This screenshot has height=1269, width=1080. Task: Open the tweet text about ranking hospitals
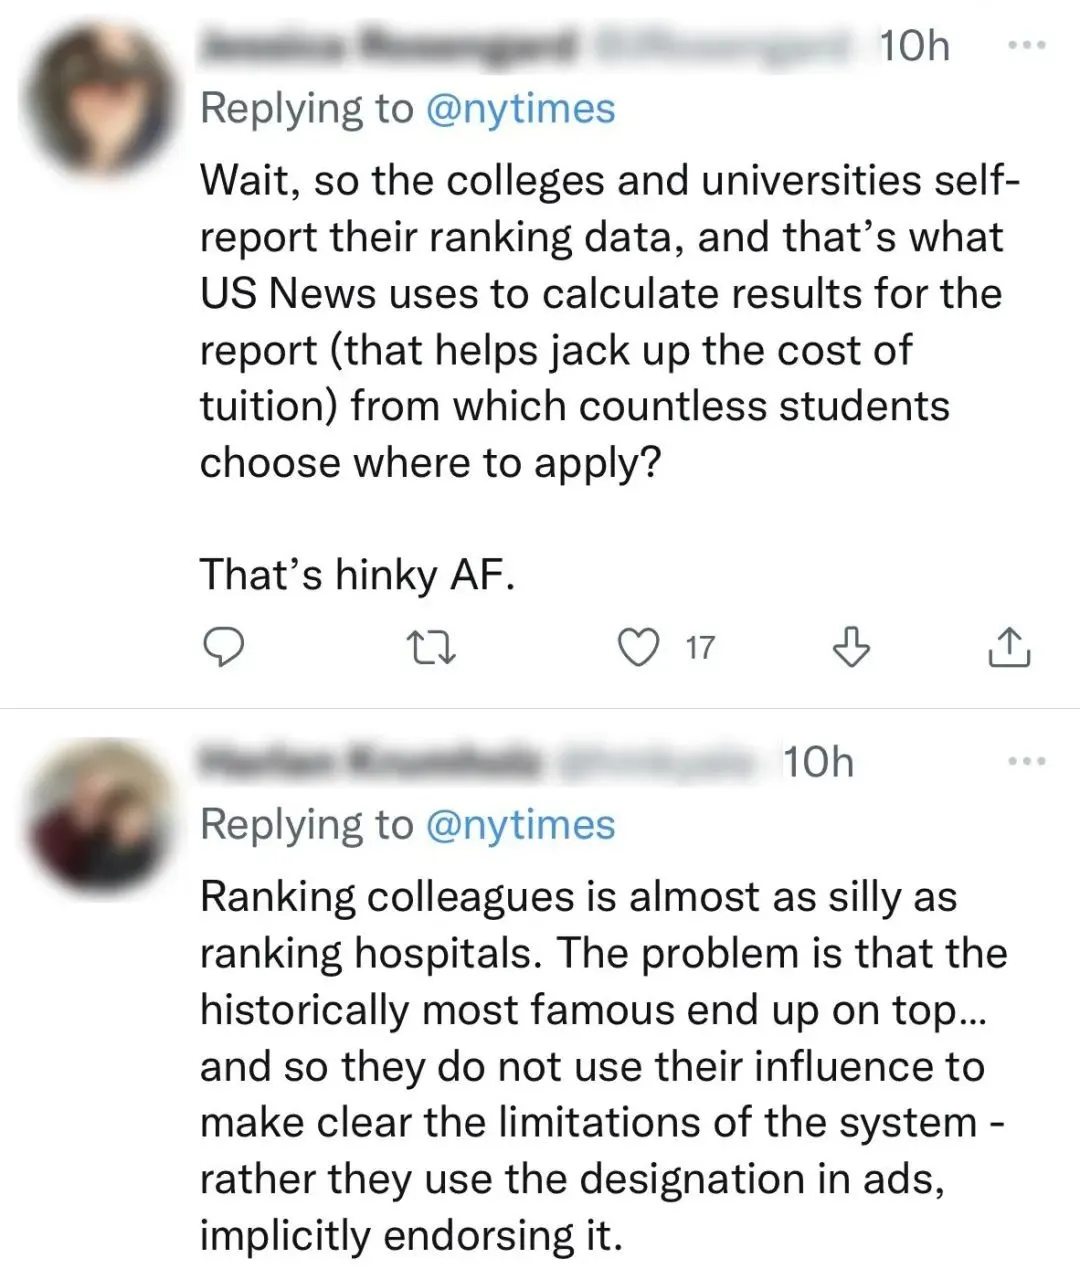600,1065
